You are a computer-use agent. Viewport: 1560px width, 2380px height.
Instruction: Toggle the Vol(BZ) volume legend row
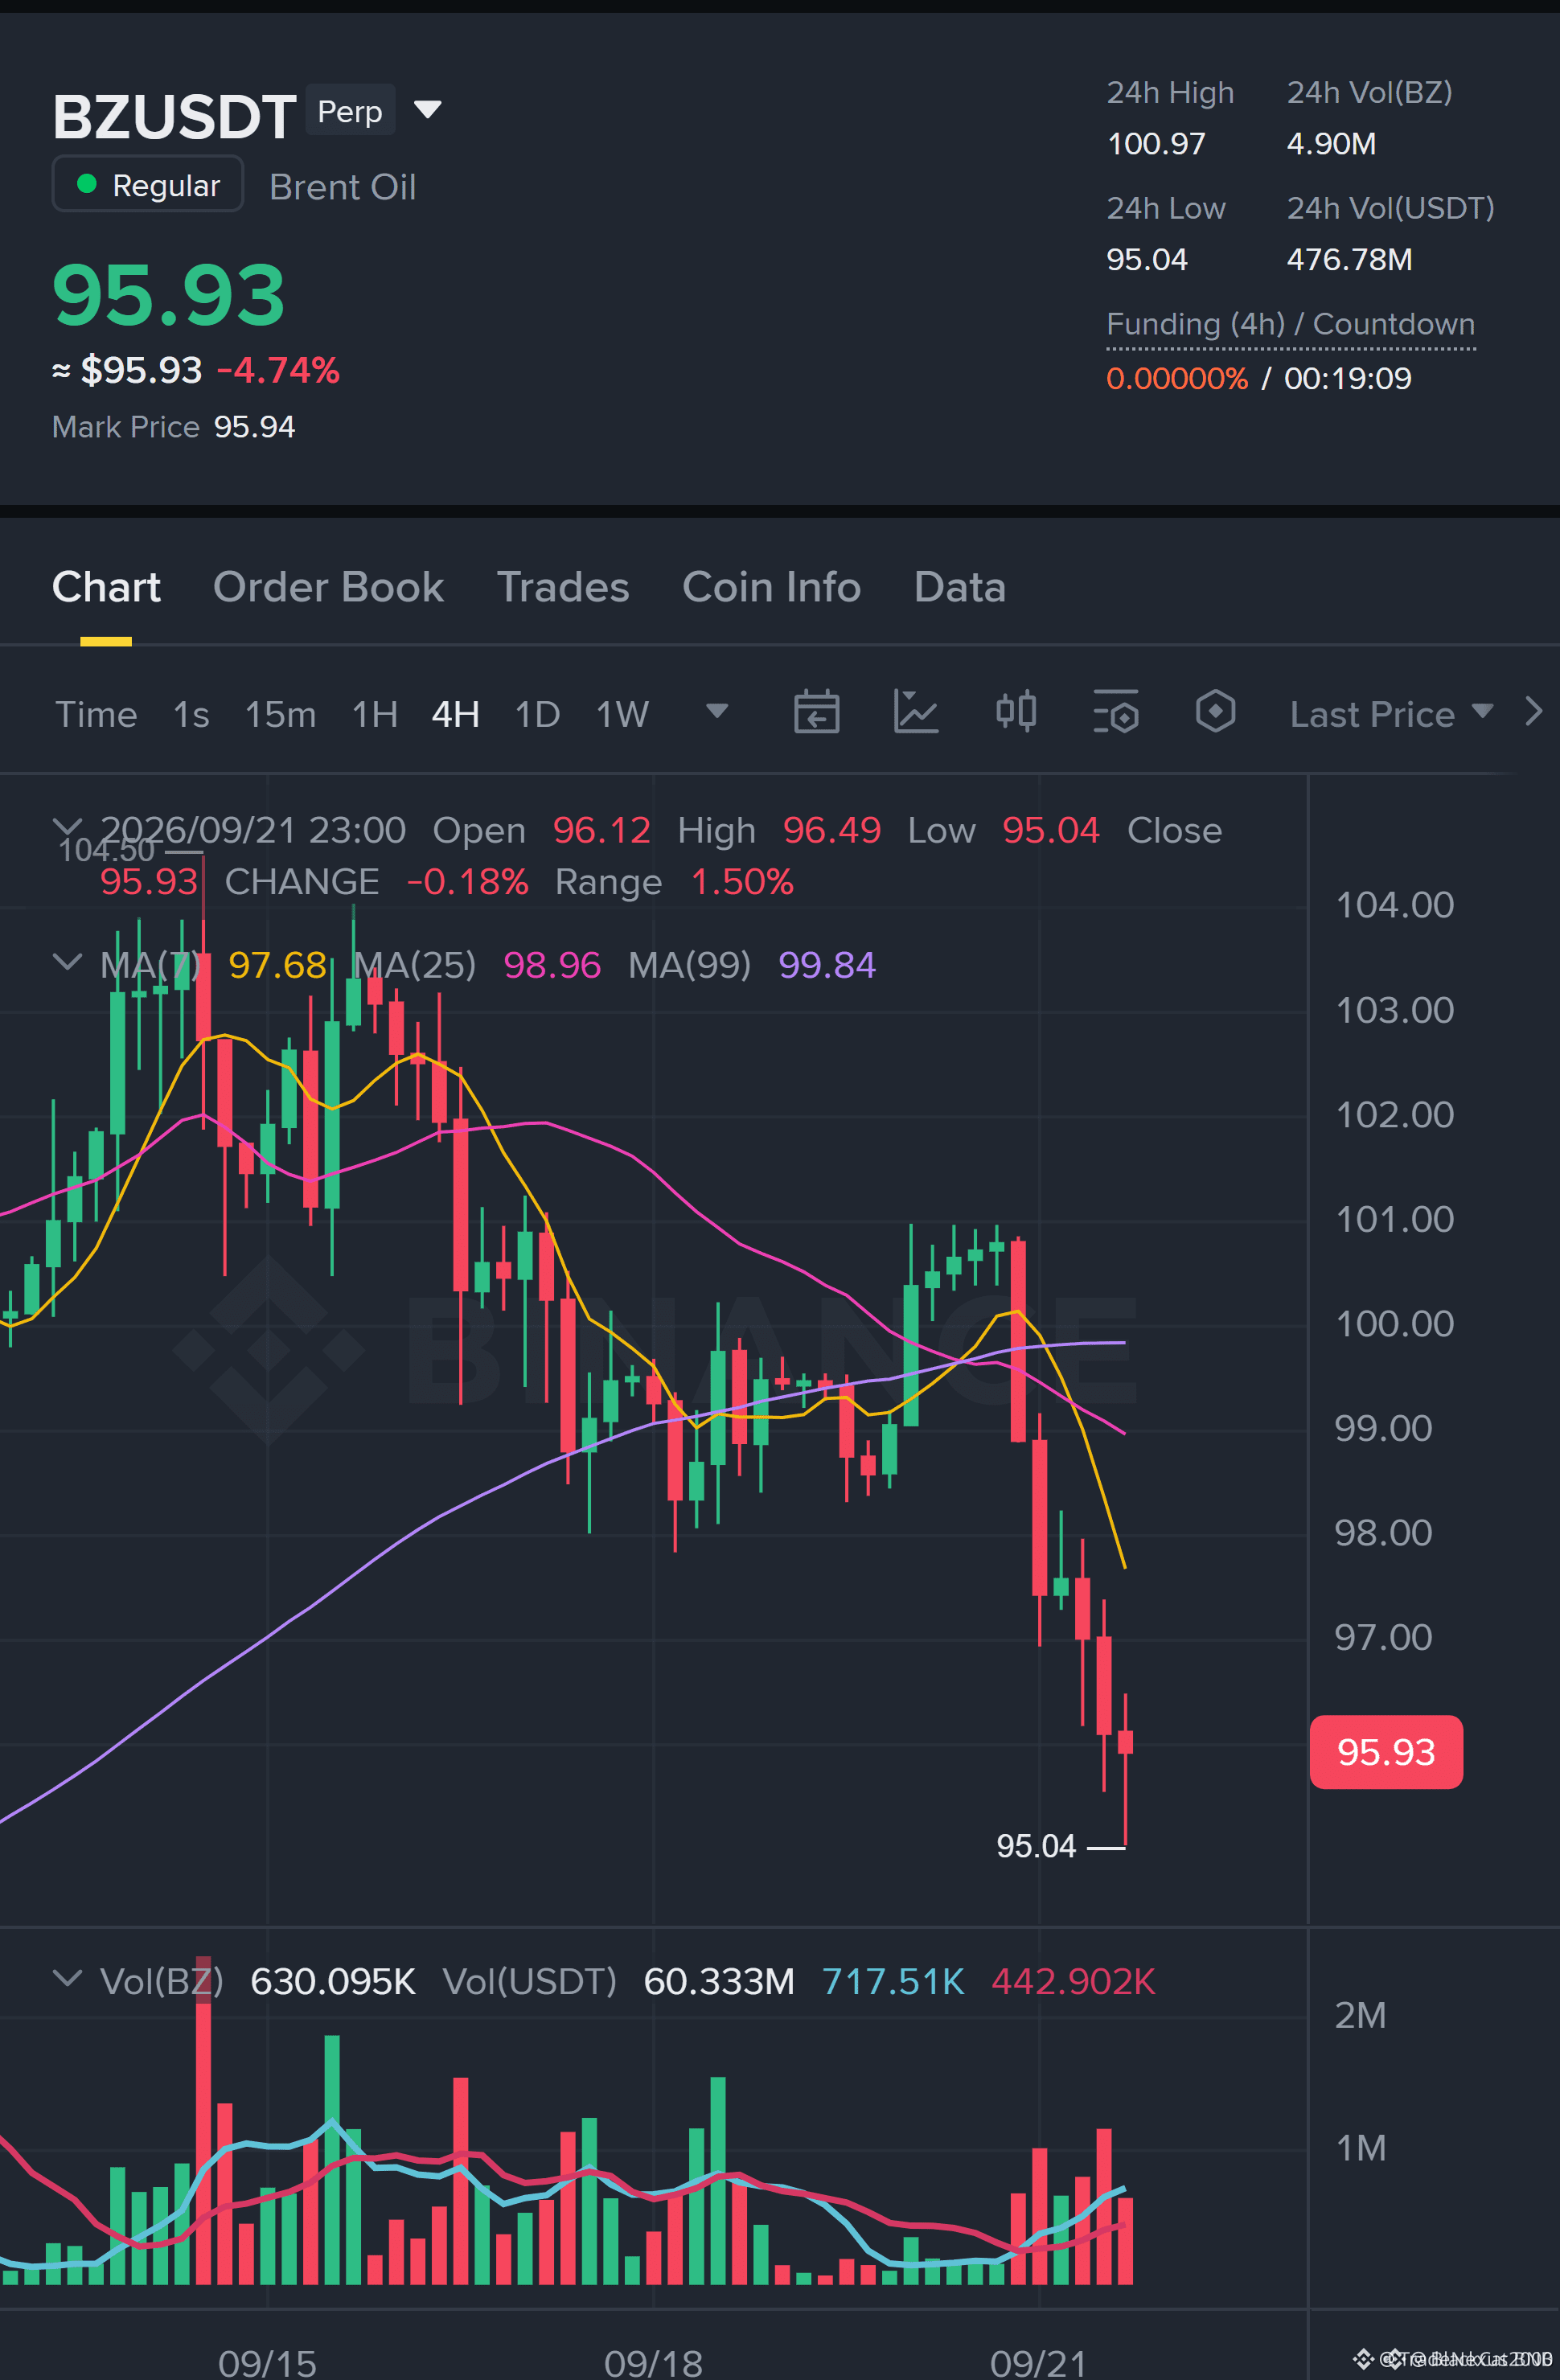tap(67, 1979)
